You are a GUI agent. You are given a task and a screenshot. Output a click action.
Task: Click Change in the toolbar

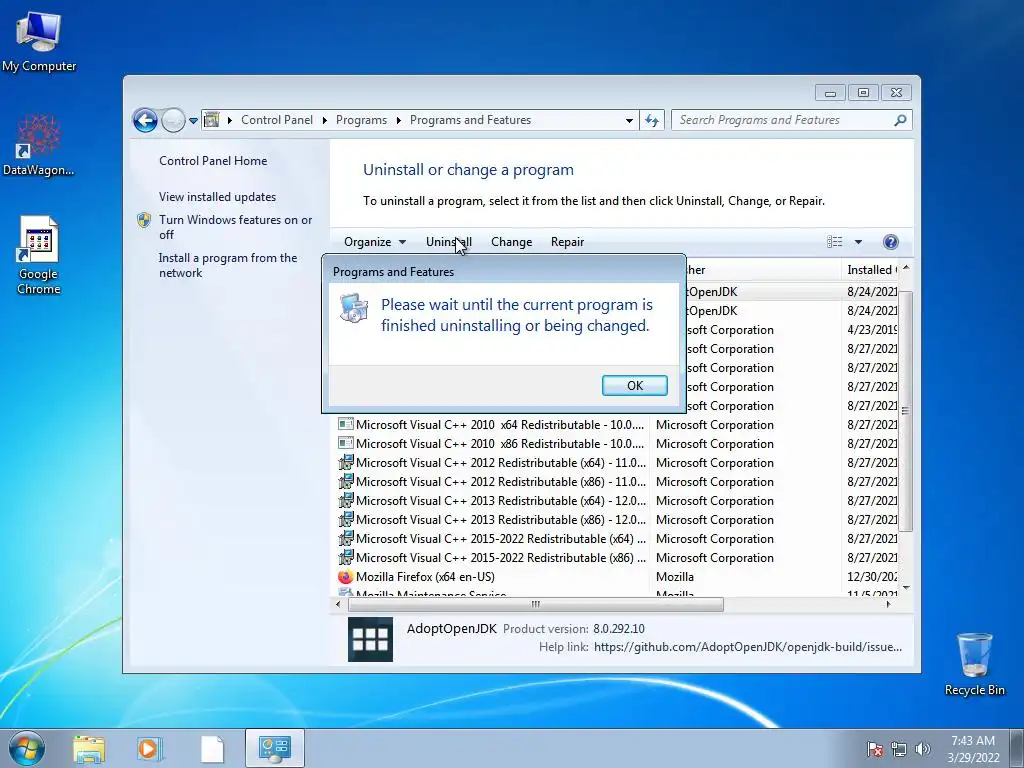(511, 242)
